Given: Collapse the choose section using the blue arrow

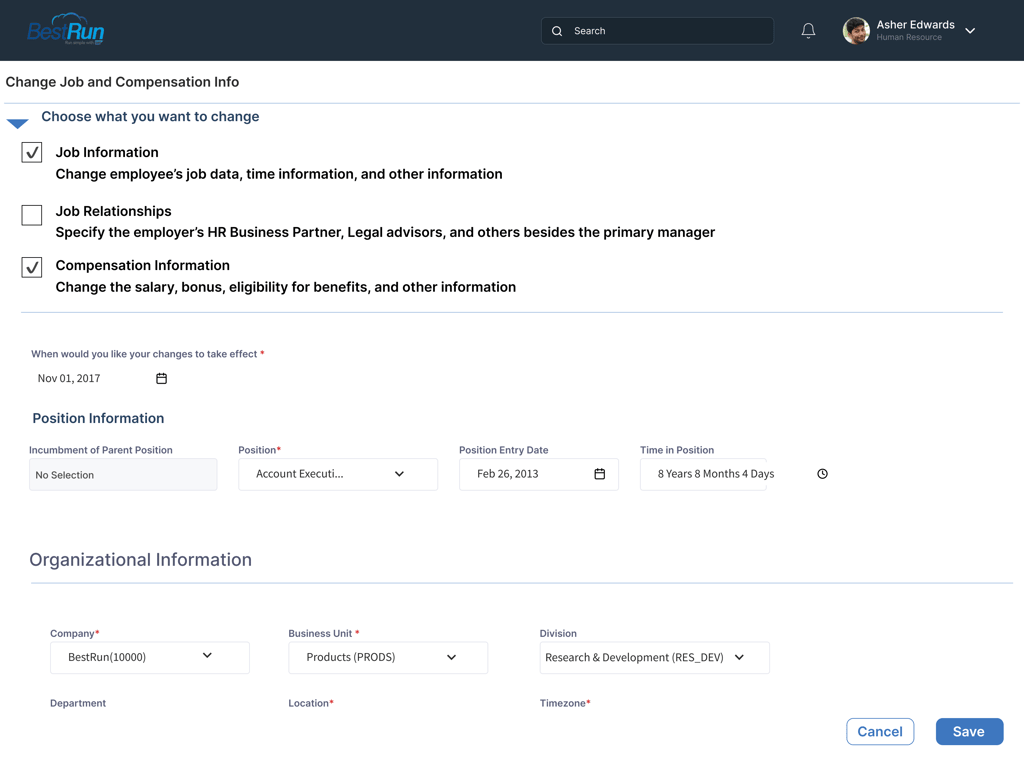Looking at the screenshot, I should pyautogui.click(x=17, y=122).
